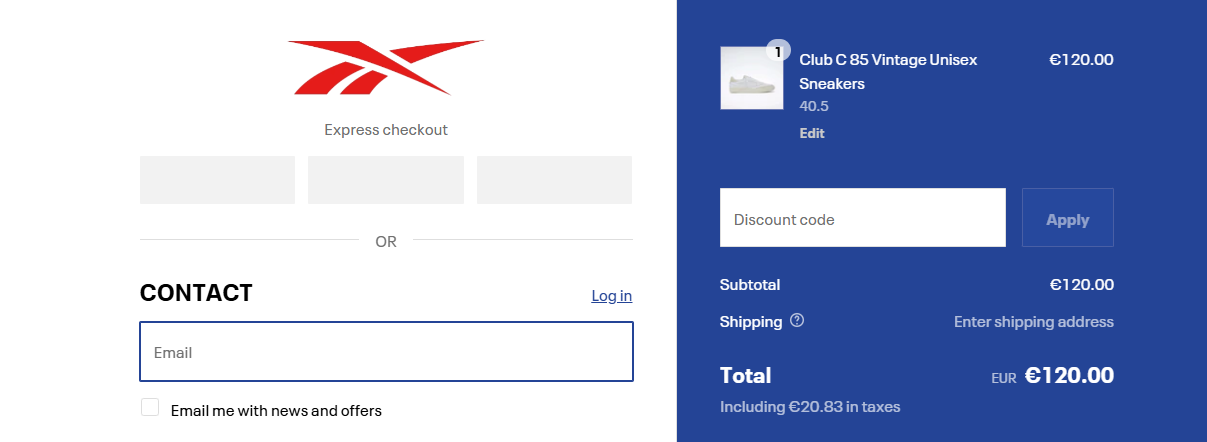Enable the news and offers checkbox
The height and width of the screenshot is (442, 1207).
pyautogui.click(x=150, y=407)
